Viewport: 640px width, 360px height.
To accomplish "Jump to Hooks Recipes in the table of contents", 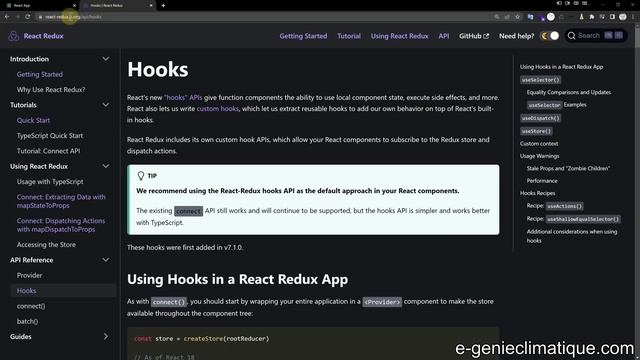I will pos(538,193).
